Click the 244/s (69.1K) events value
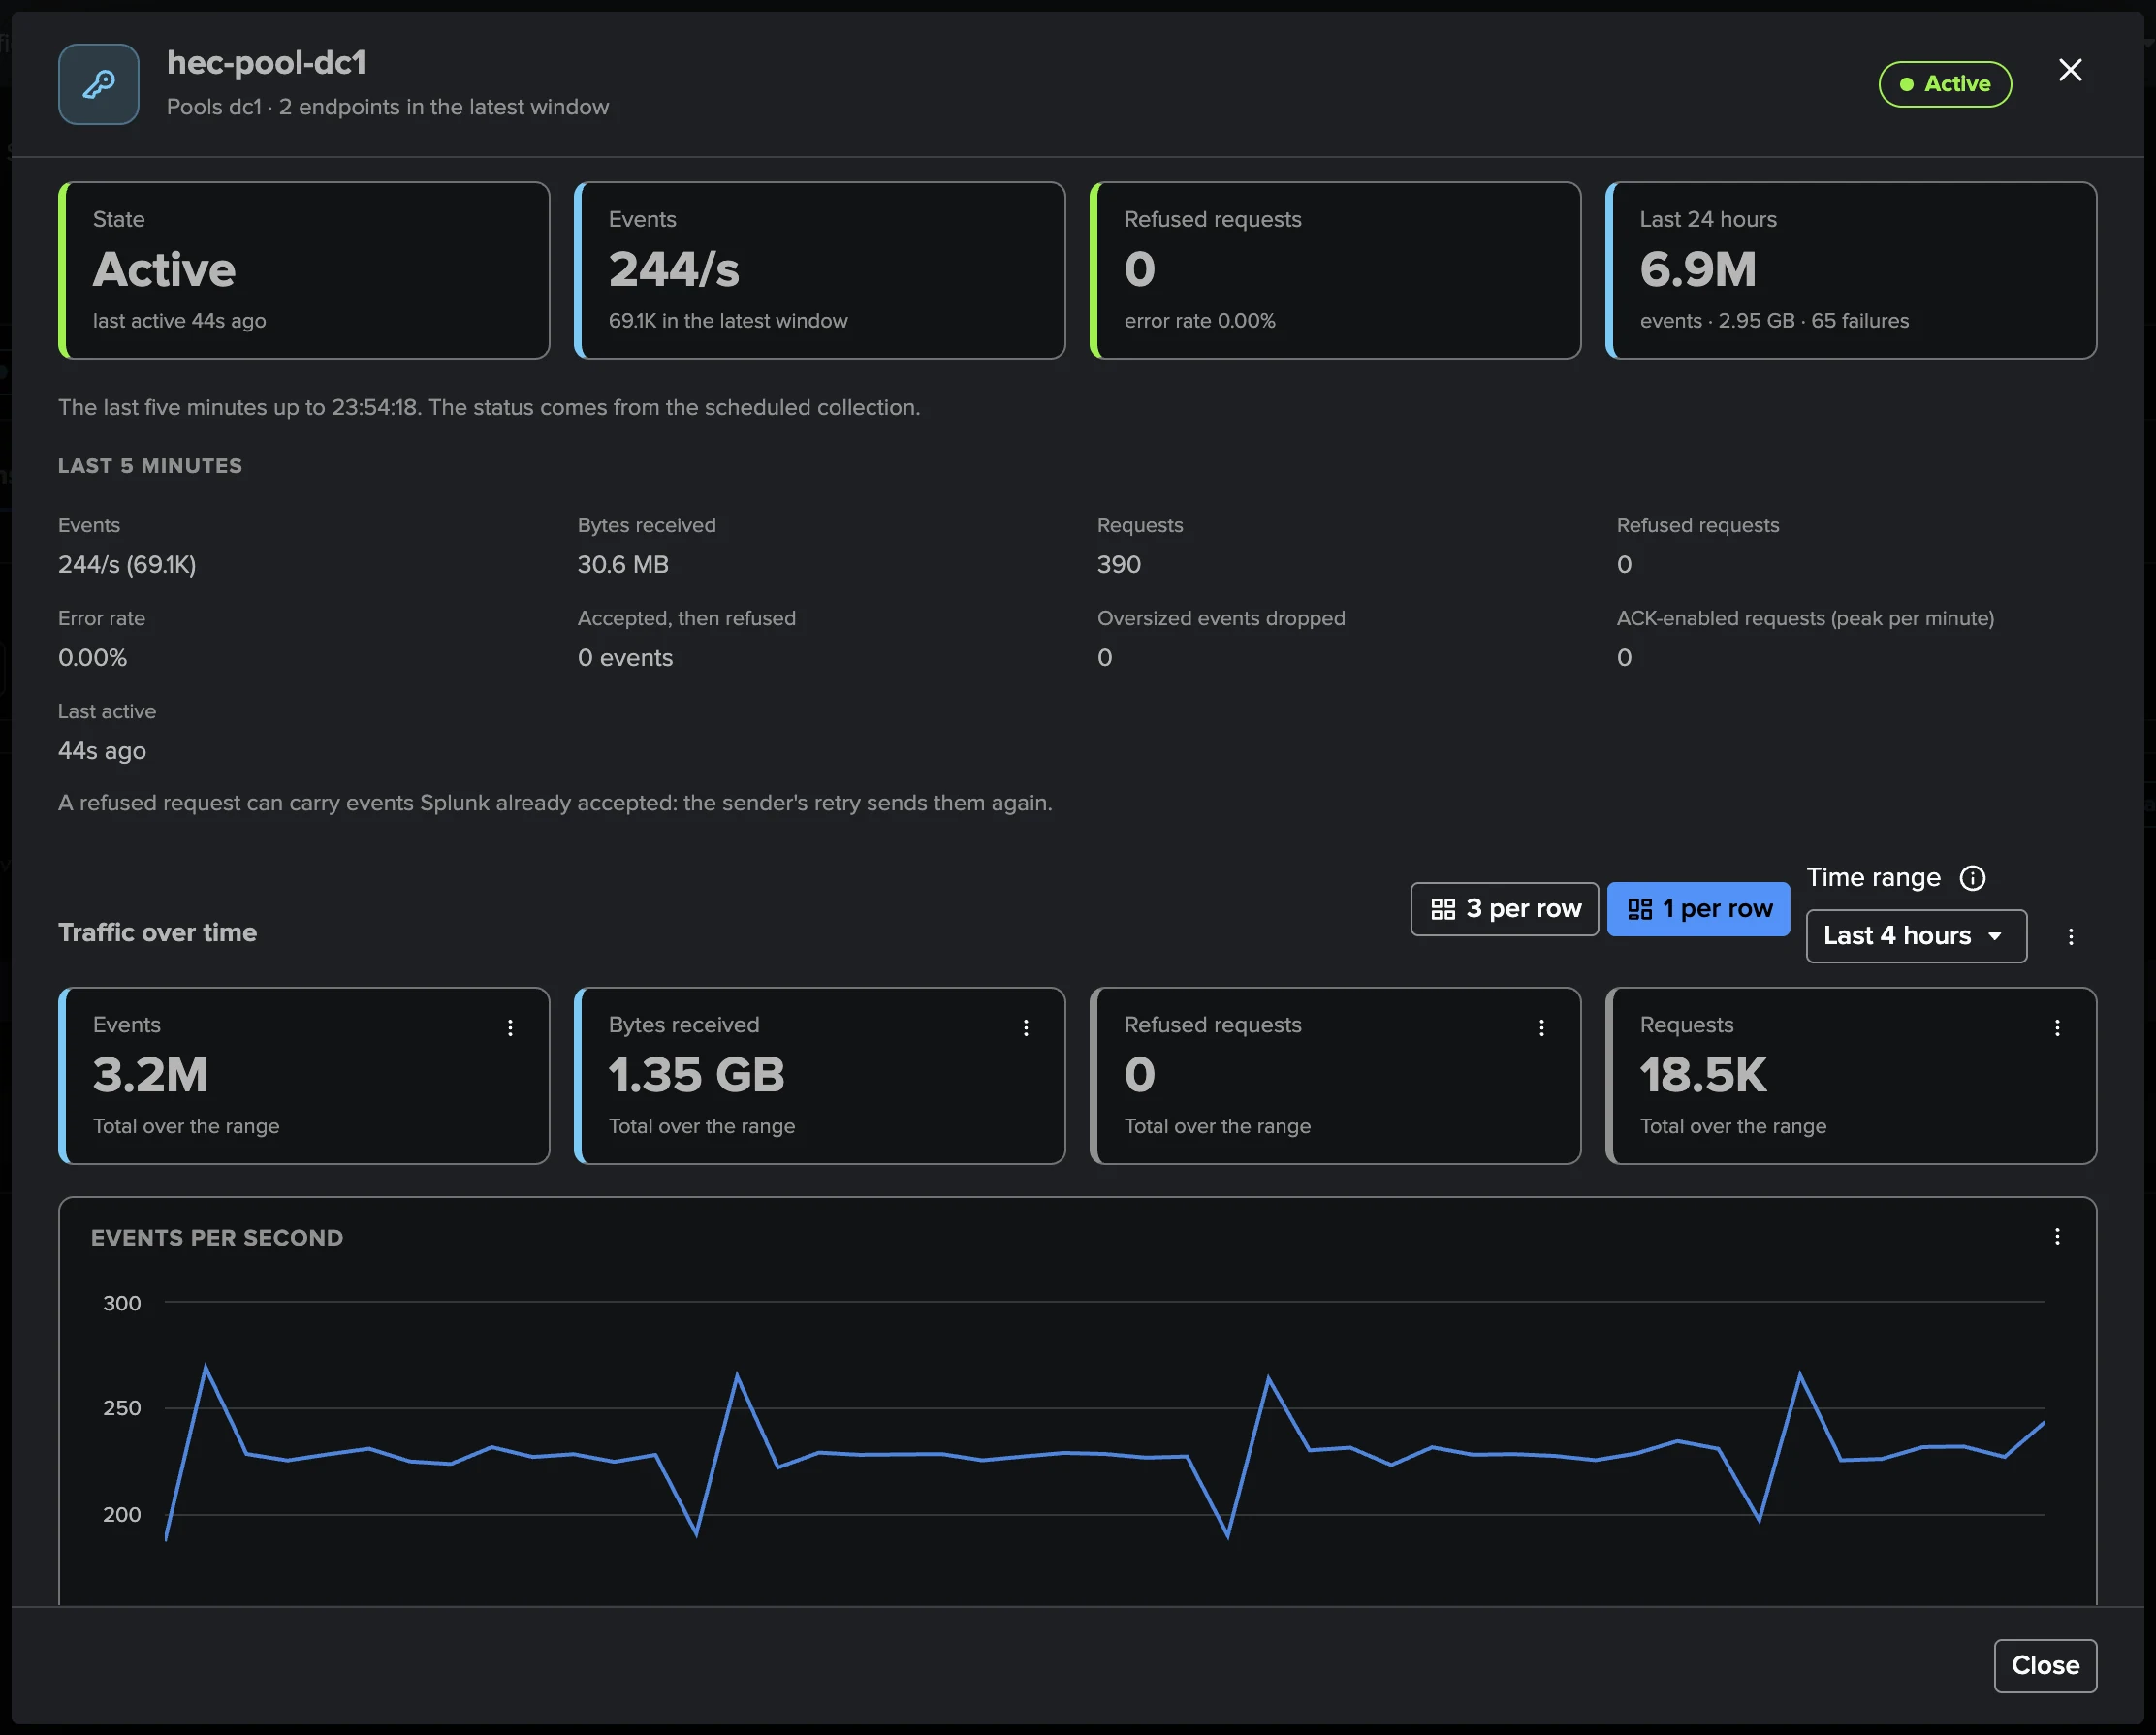The image size is (2156, 1735). 127,564
